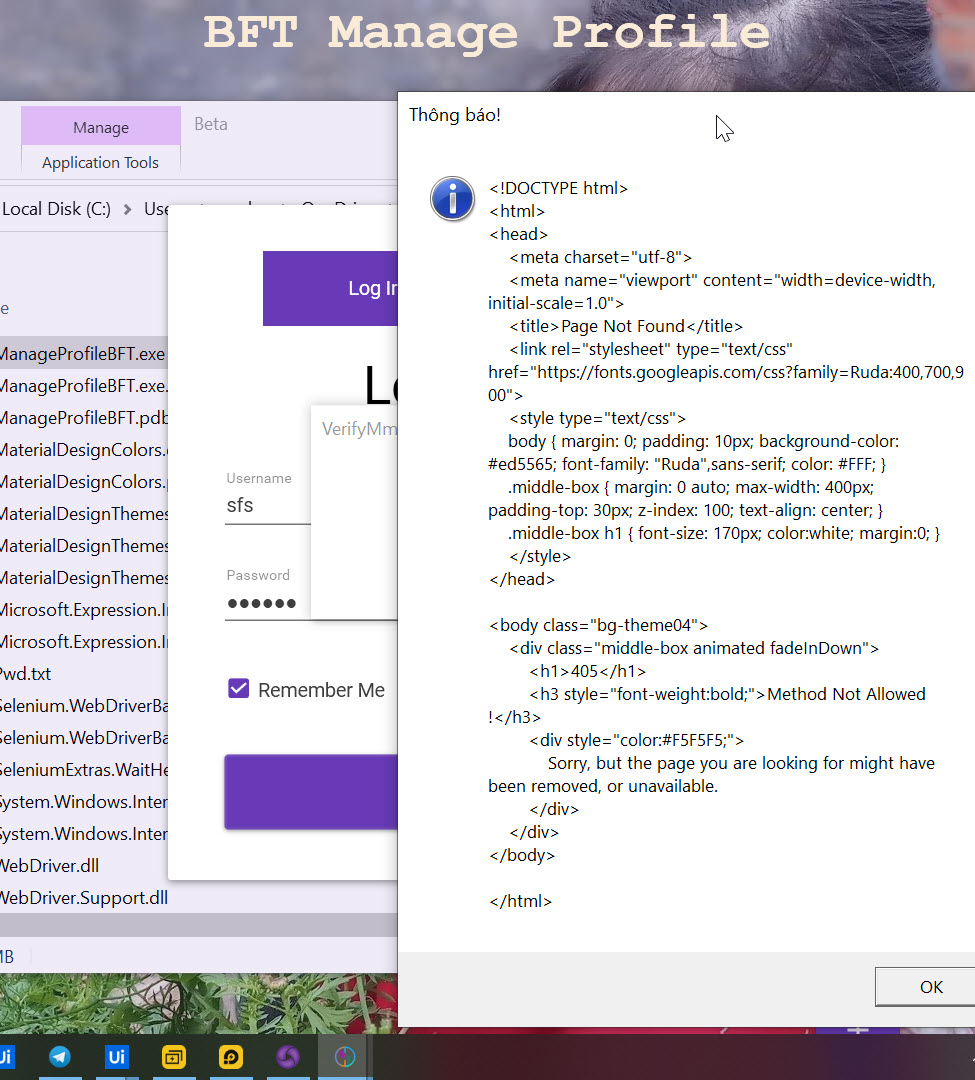Image resolution: width=975 pixels, height=1080 pixels.
Task: Open Telegram from the taskbar
Action: [60, 1057]
